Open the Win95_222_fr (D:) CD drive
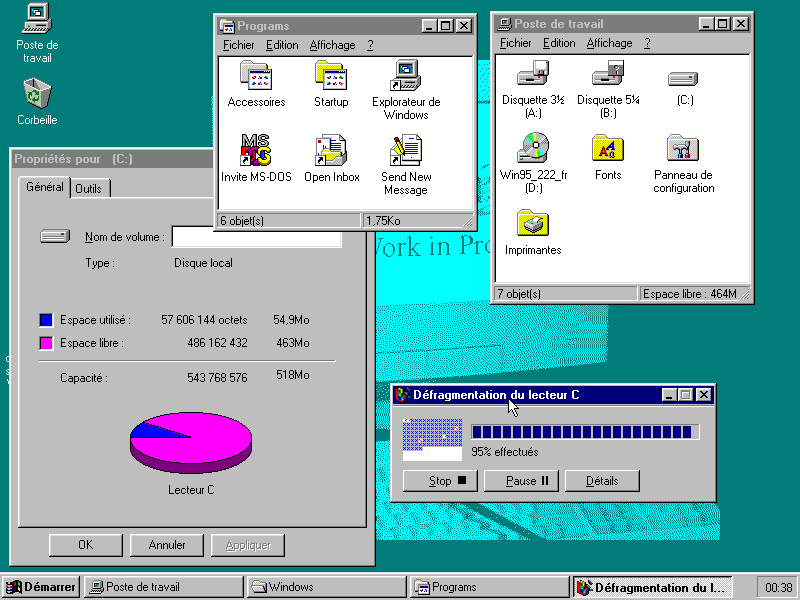Image resolution: width=800 pixels, height=600 pixels. pyautogui.click(x=533, y=148)
